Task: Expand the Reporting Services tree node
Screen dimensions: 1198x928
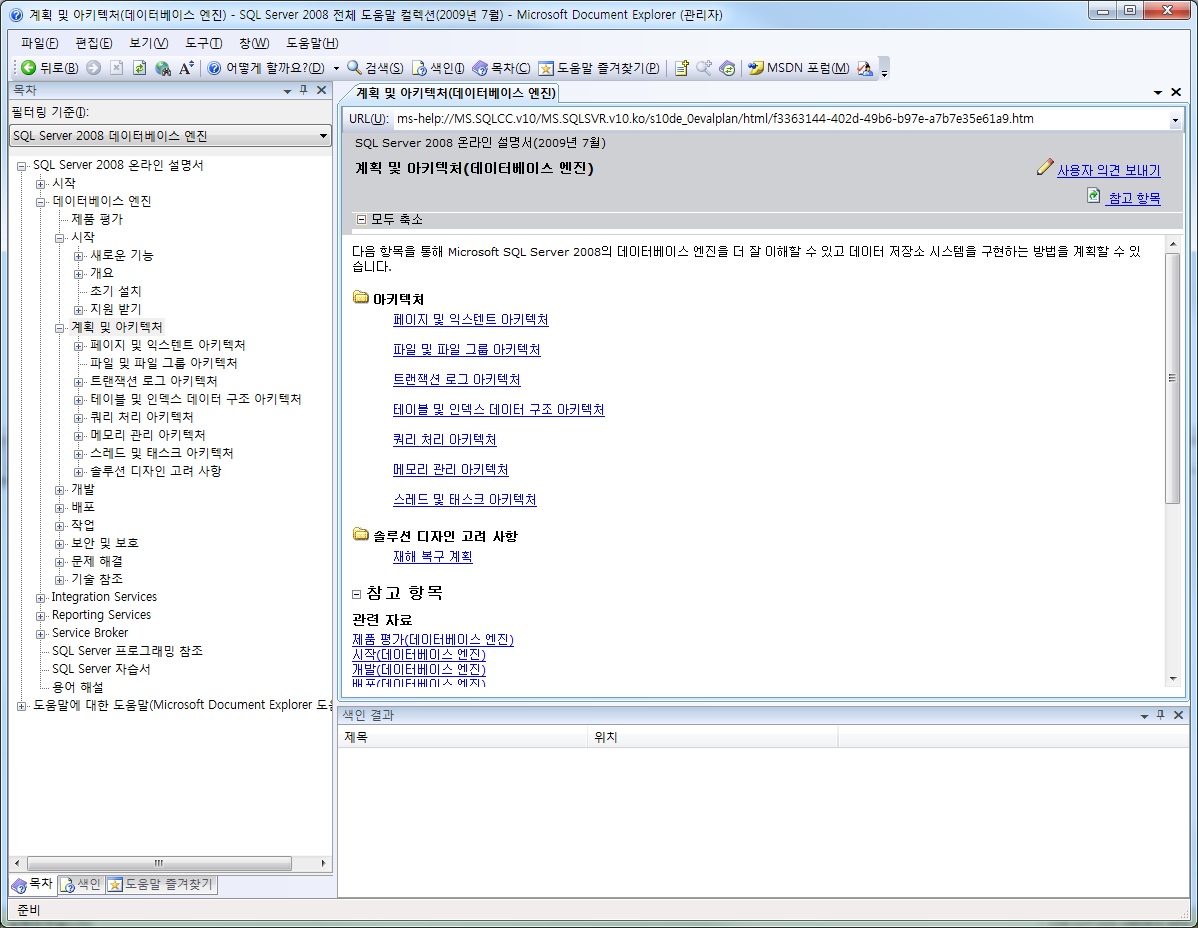Action: coord(40,616)
